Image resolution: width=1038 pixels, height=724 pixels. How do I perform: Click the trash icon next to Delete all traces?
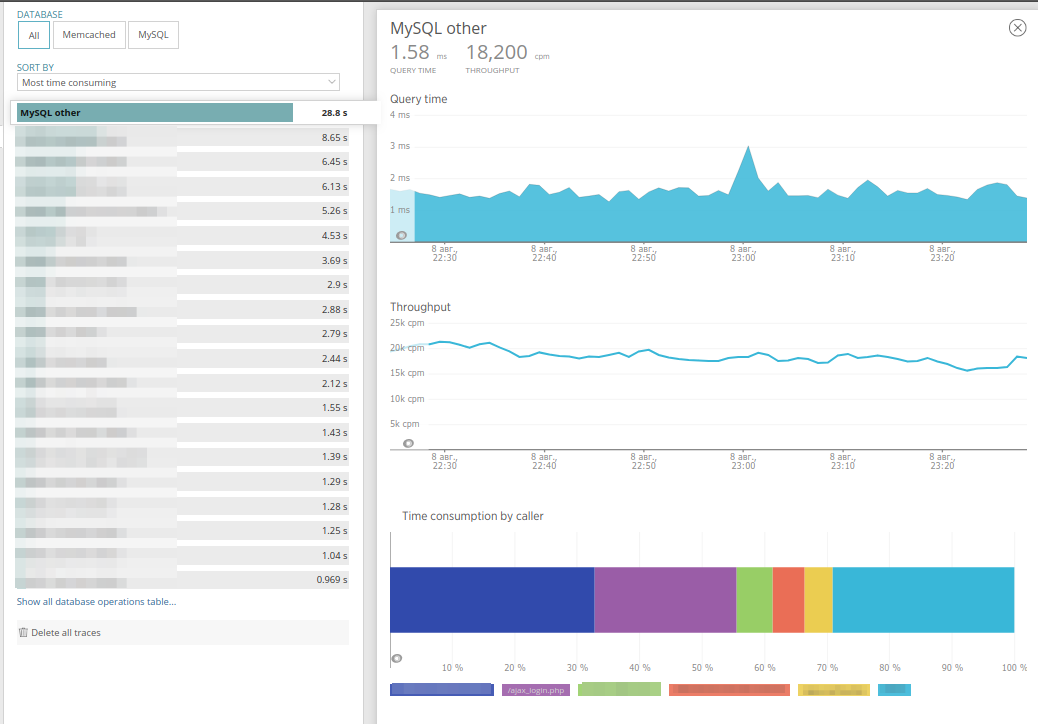(22, 632)
